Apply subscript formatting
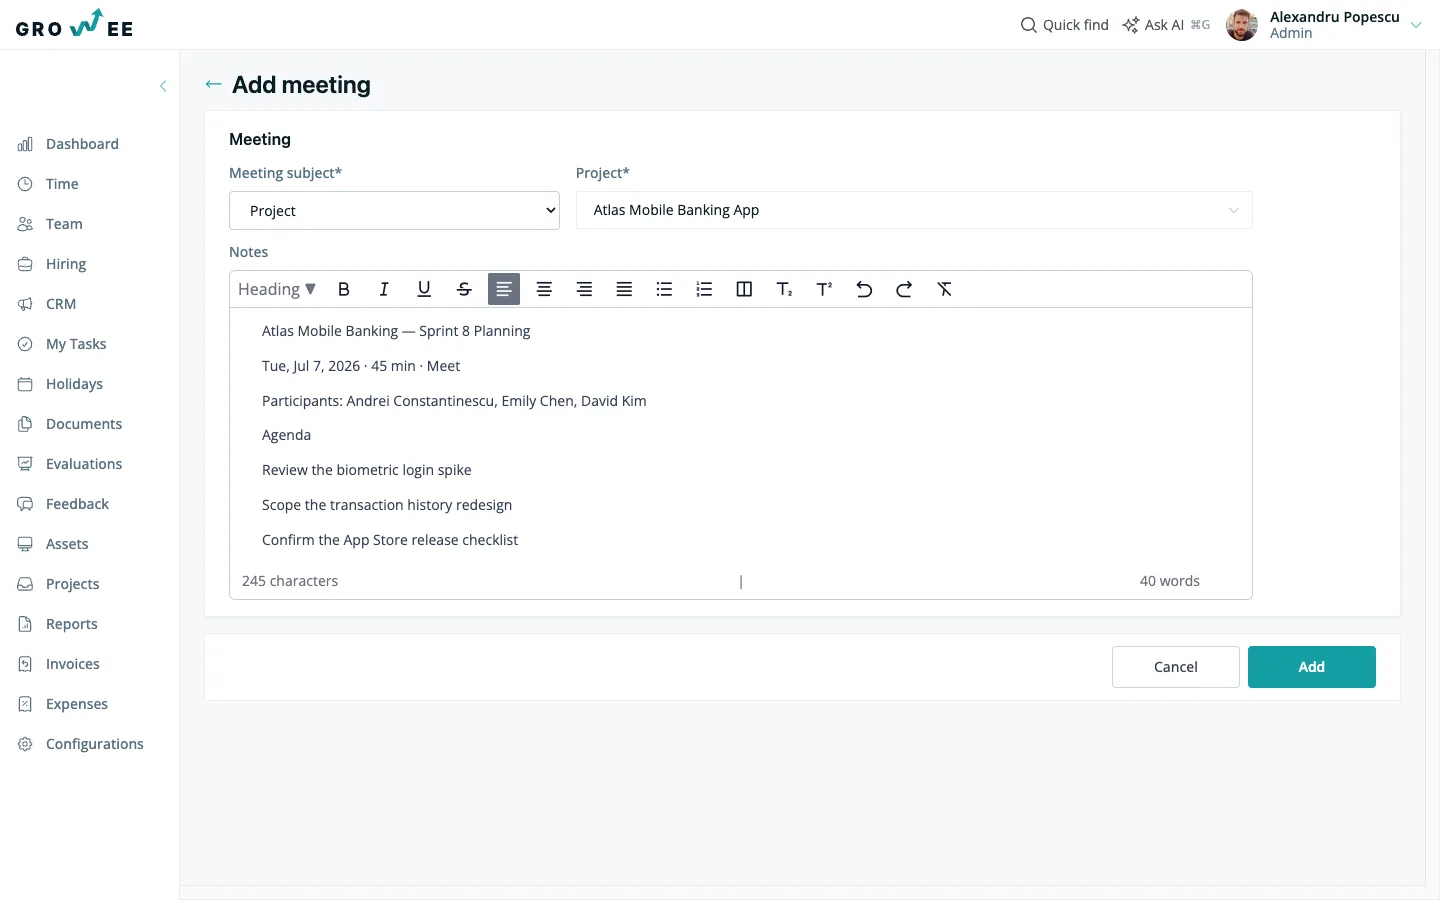 pyautogui.click(x=784, y=289)
